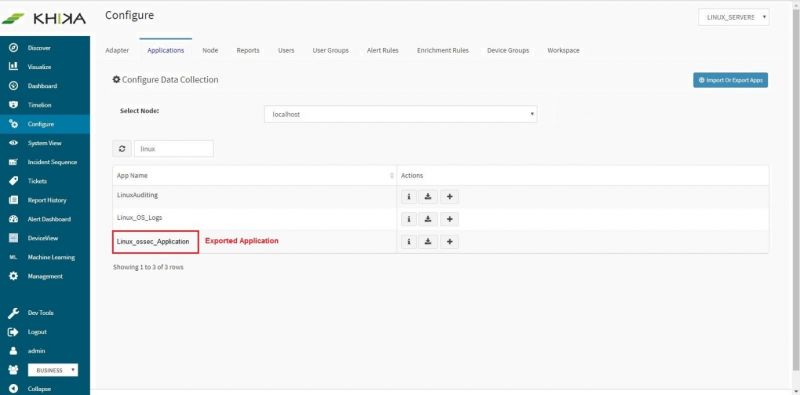Image resolution: width=800 pixels, height=395 pixels.
Task: Select the Applications tab
Action: pyautogui.click(x=165, y=51)
